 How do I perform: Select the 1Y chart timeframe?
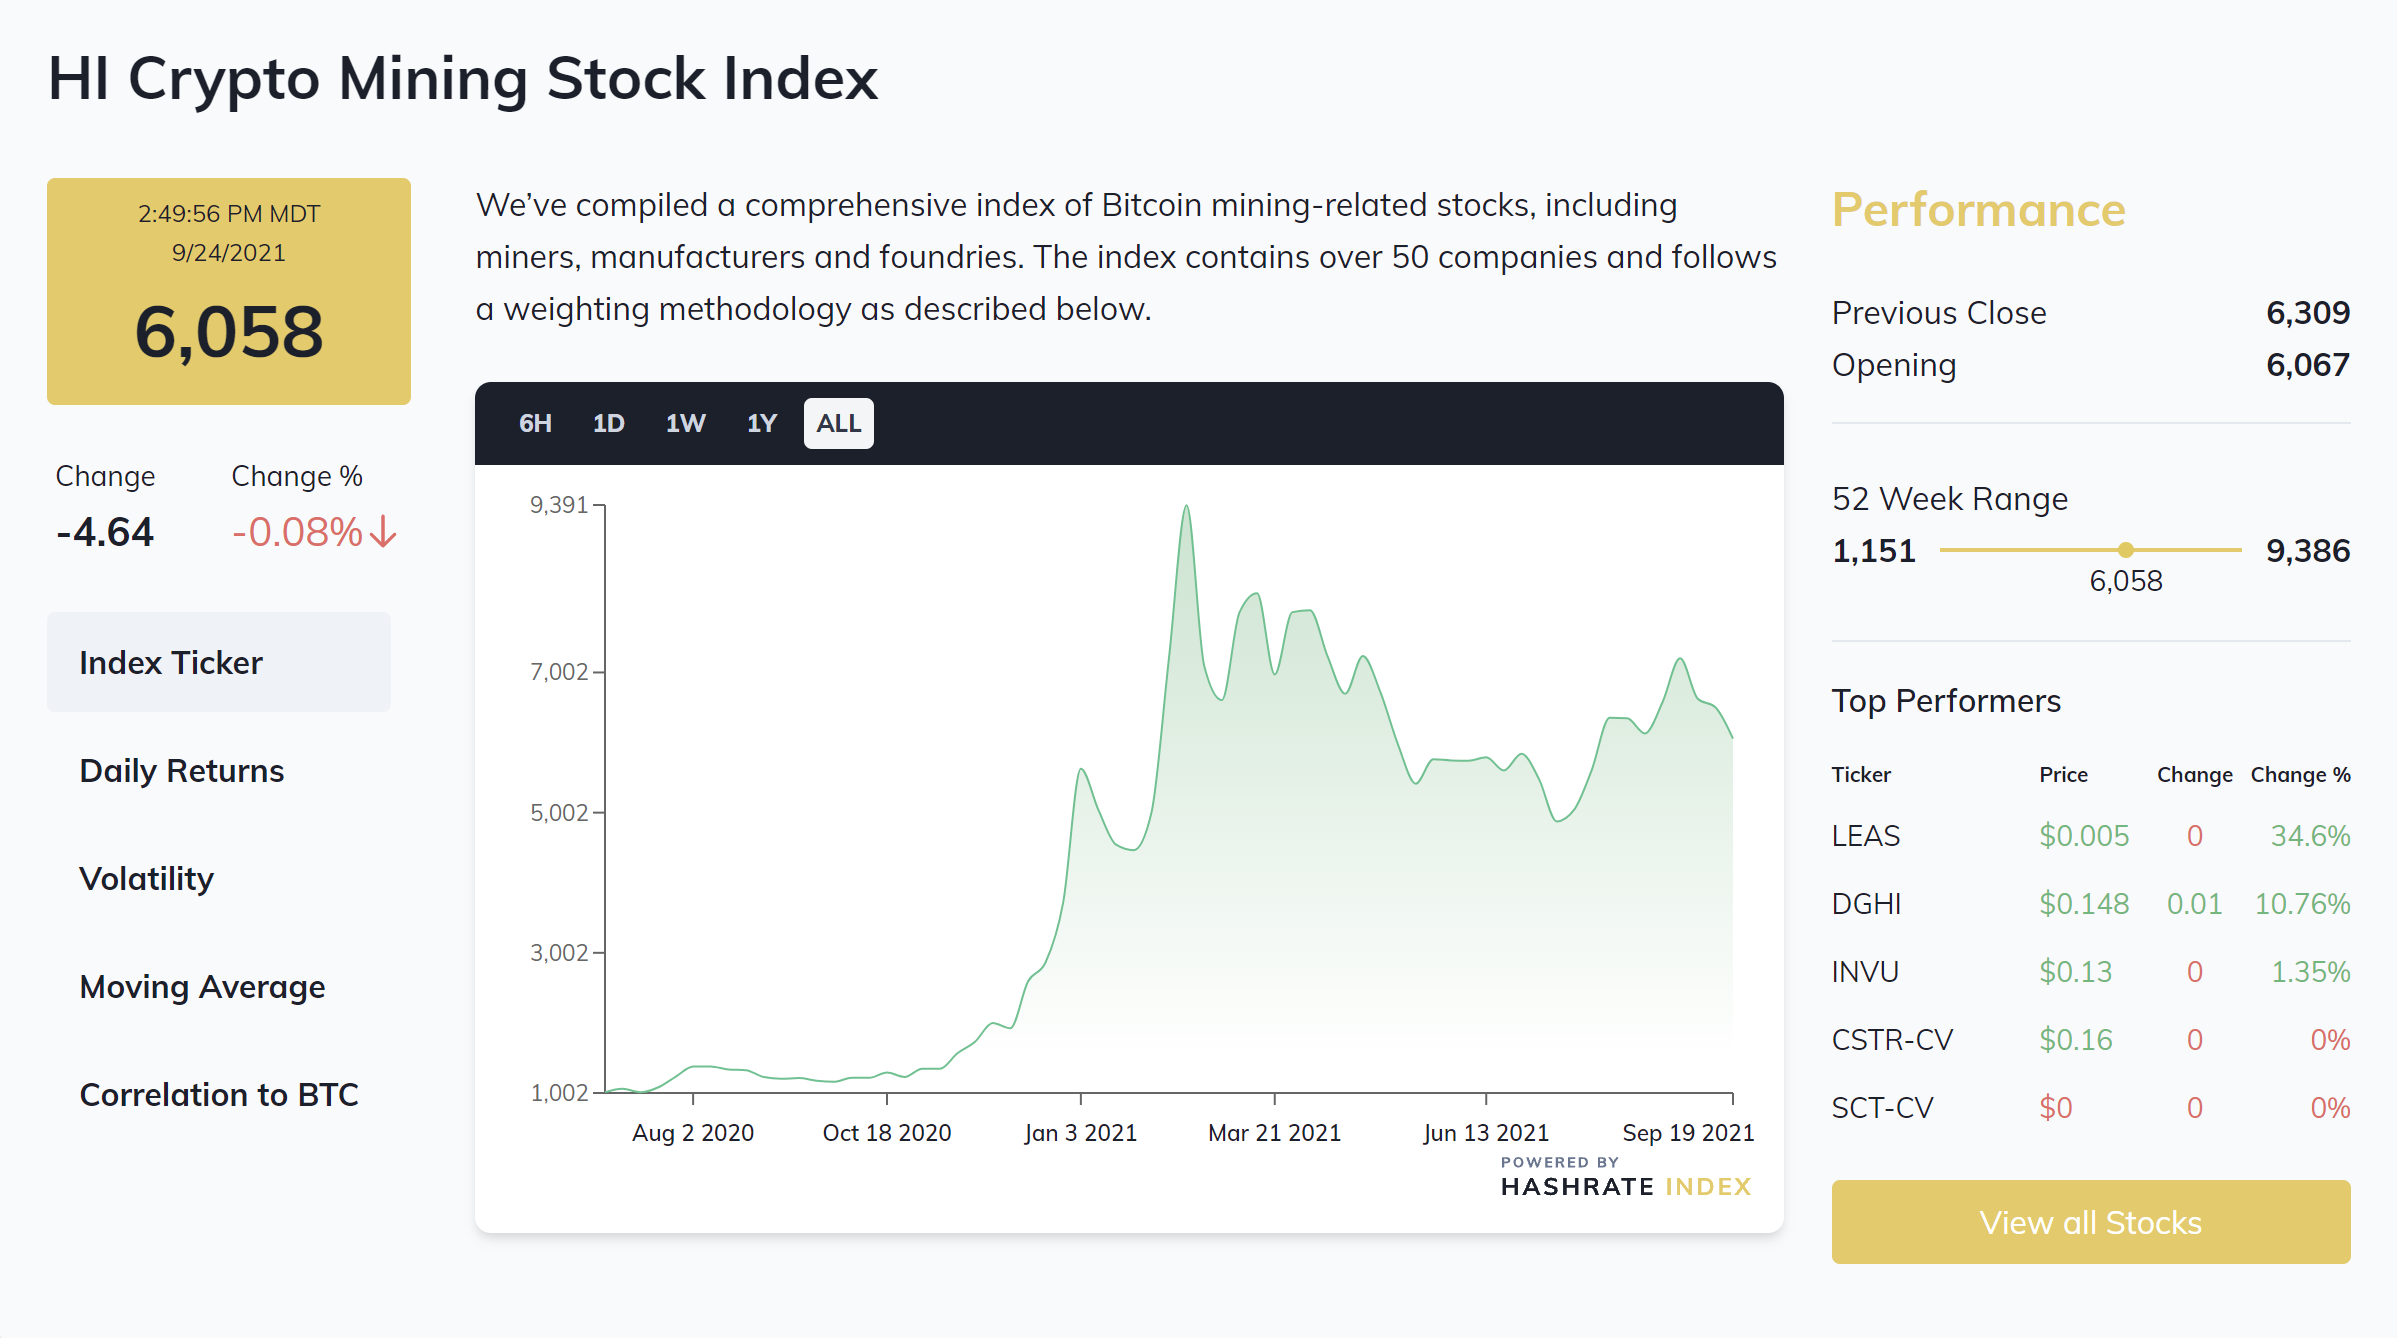click(x=761, y=423)
